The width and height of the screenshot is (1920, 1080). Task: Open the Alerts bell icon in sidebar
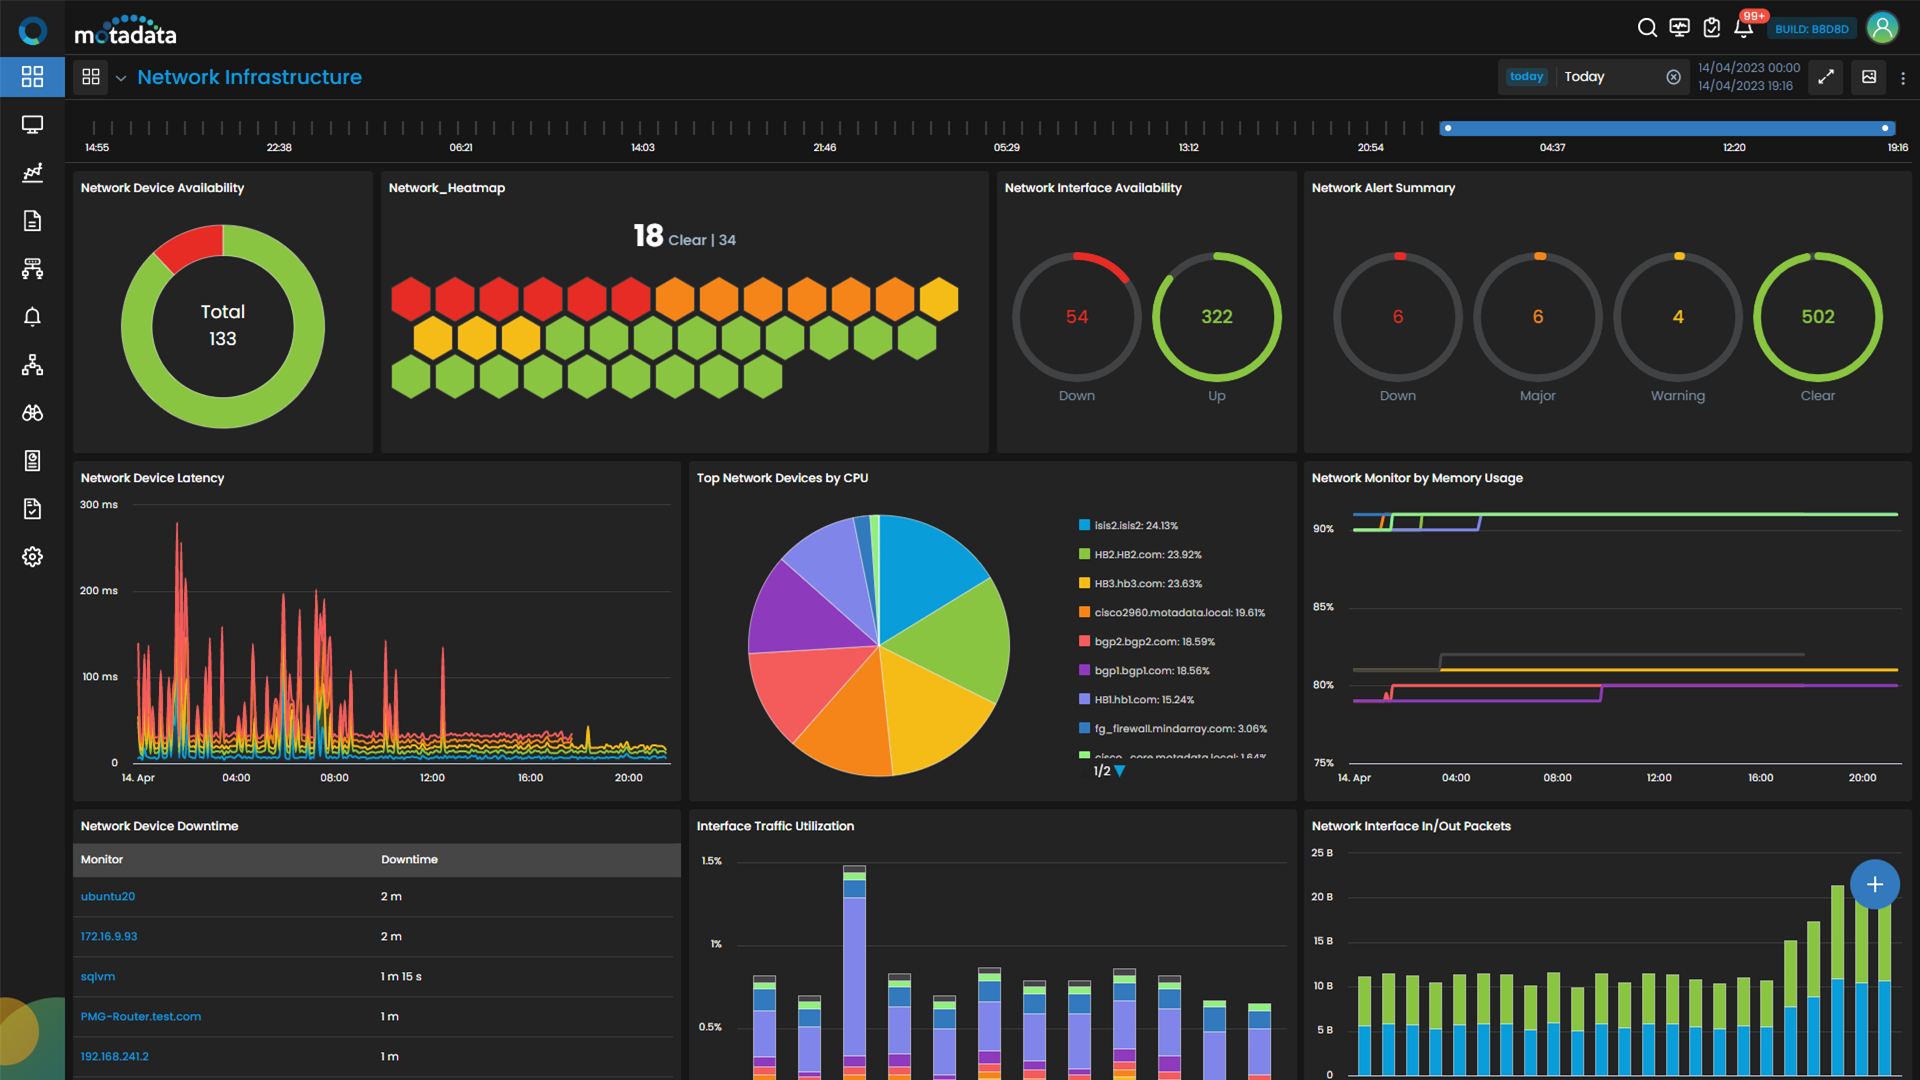(33, 316)
